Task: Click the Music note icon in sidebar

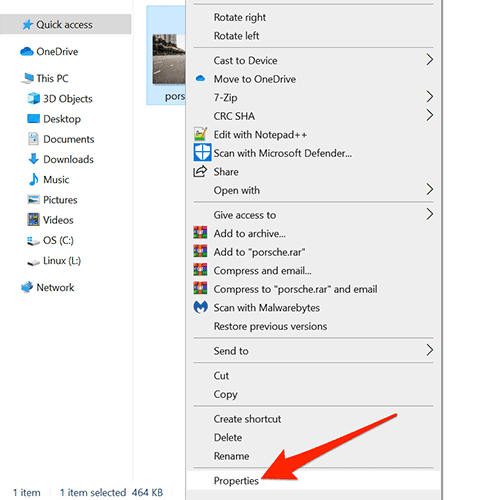Action: click(33, 179)
